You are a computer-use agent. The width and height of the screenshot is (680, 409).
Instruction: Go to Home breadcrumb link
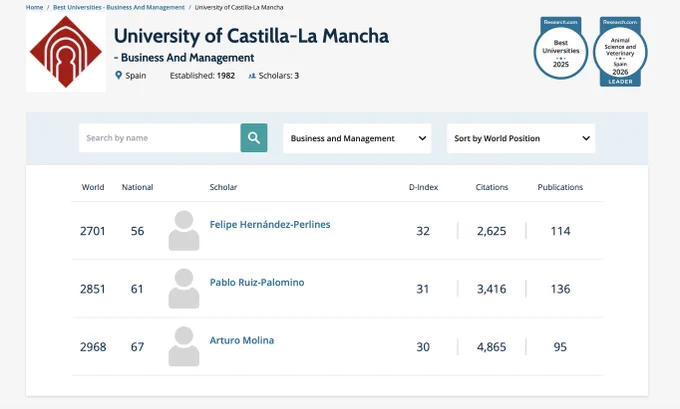[34, 7]
